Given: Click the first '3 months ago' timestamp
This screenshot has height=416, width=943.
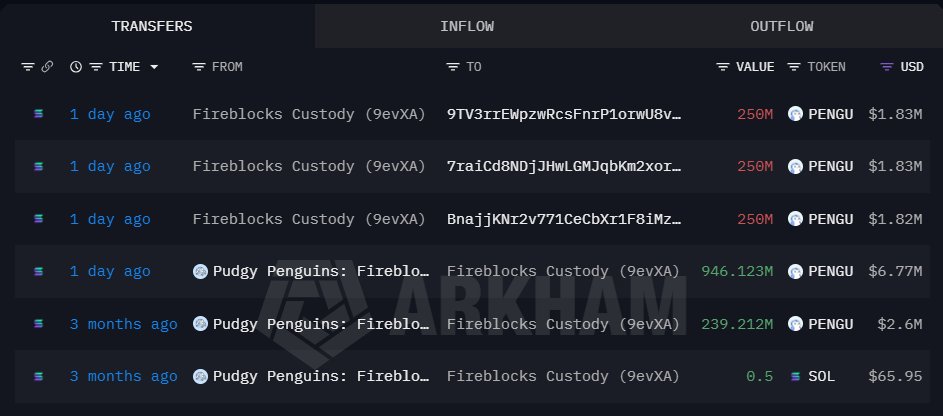Looking at the screenshot, I should pos(123,324).
